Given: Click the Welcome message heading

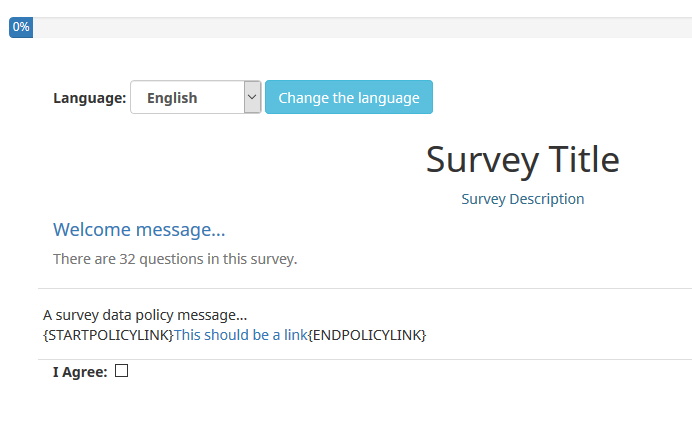Looking at the screenshot, I should (139, 230).
